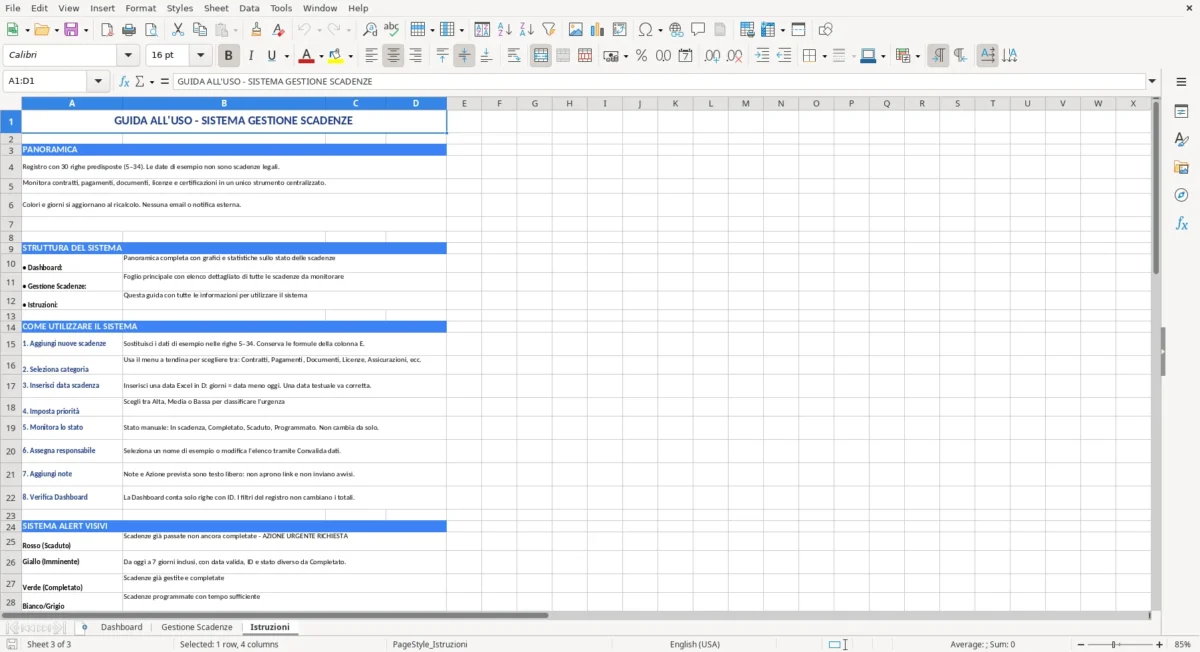Click Sort Ascending icon
Image resolution: width=1200 pixels, height=652 pixels.
(x=505, y=30)
